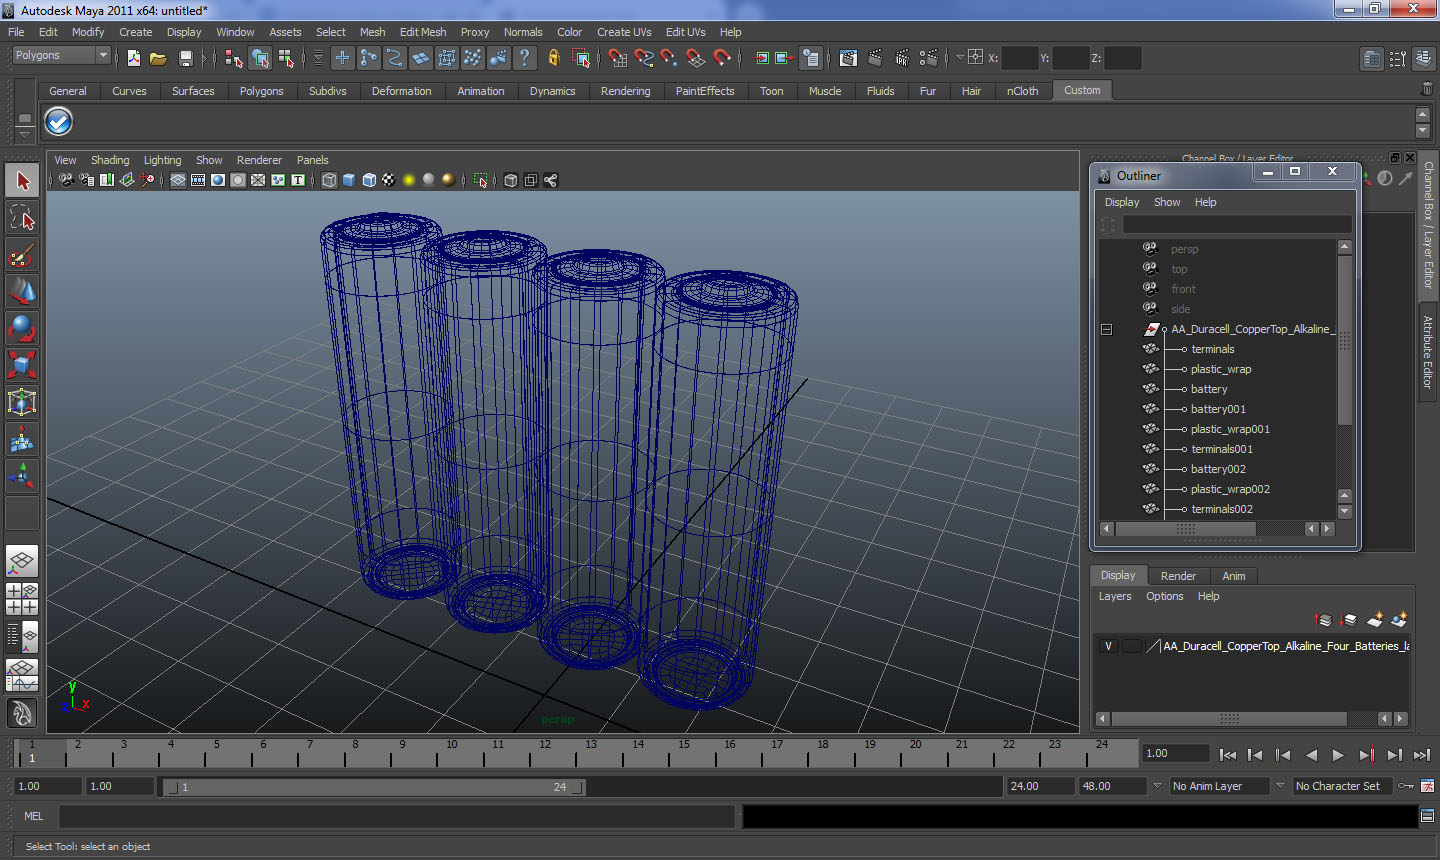Screen dimensions: 1440x860
Task: Choose the Soft Modification tool
Action: click(22, 439)
